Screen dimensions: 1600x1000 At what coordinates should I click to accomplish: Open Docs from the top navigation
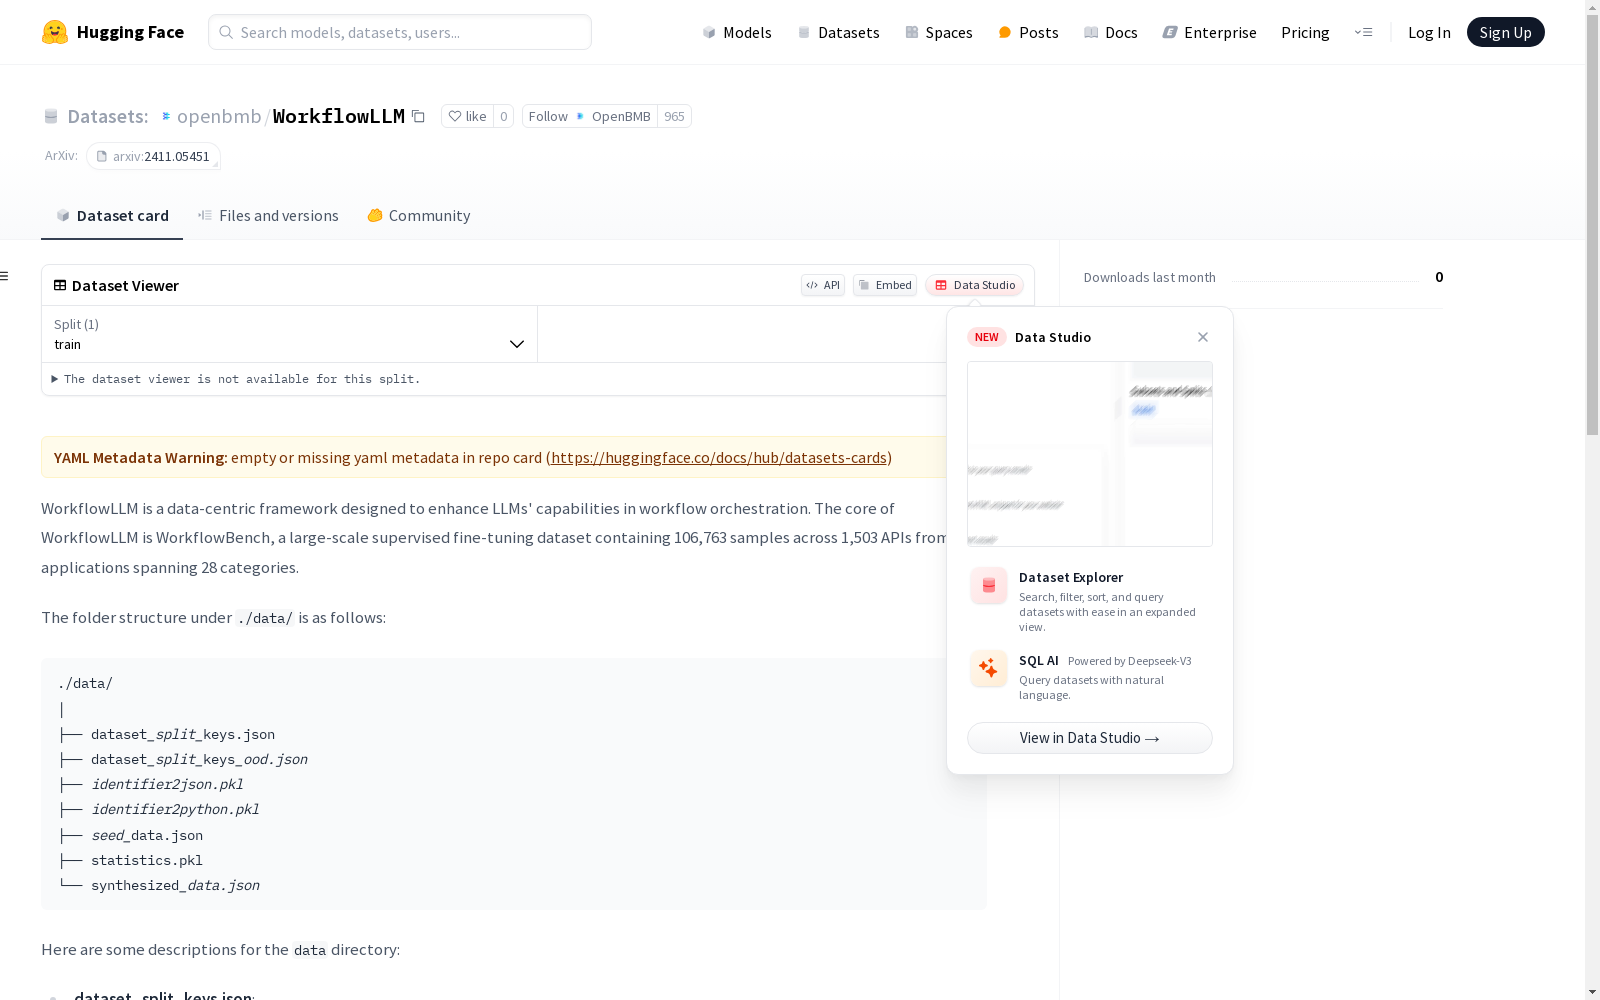pos(1111,32)
